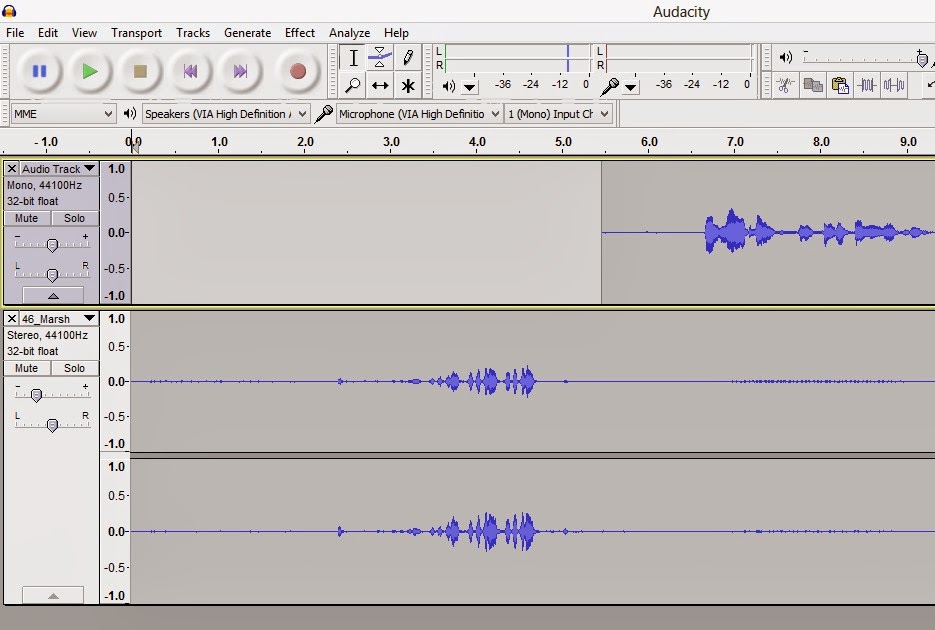Image resolution: width=935 pixels, height=630 pixels.
Task: Close the 46_Marsh track with X
Action: 11,319
